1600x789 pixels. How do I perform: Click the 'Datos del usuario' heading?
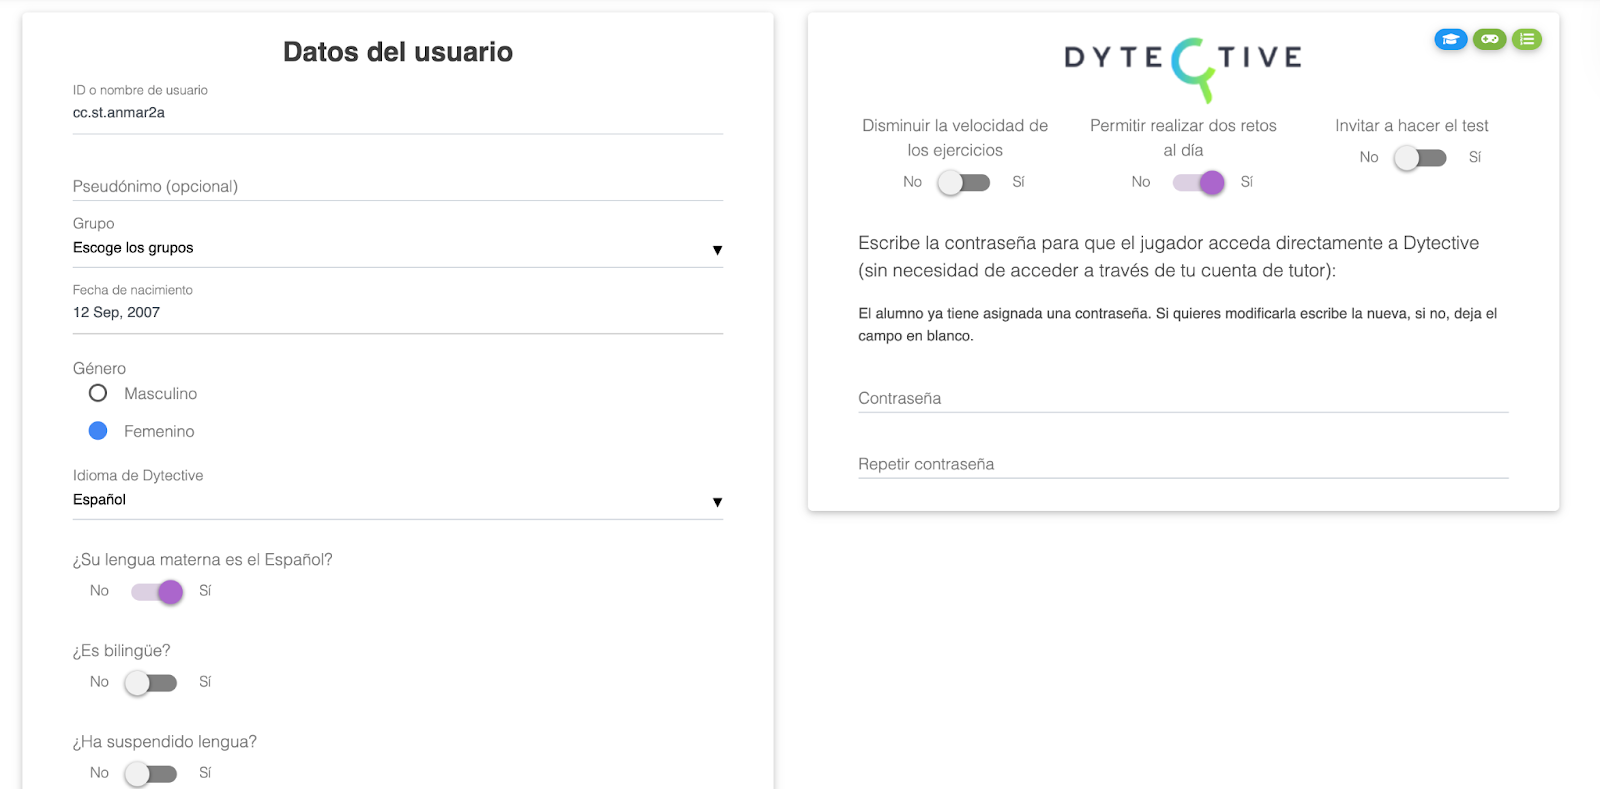coord(397,52)
